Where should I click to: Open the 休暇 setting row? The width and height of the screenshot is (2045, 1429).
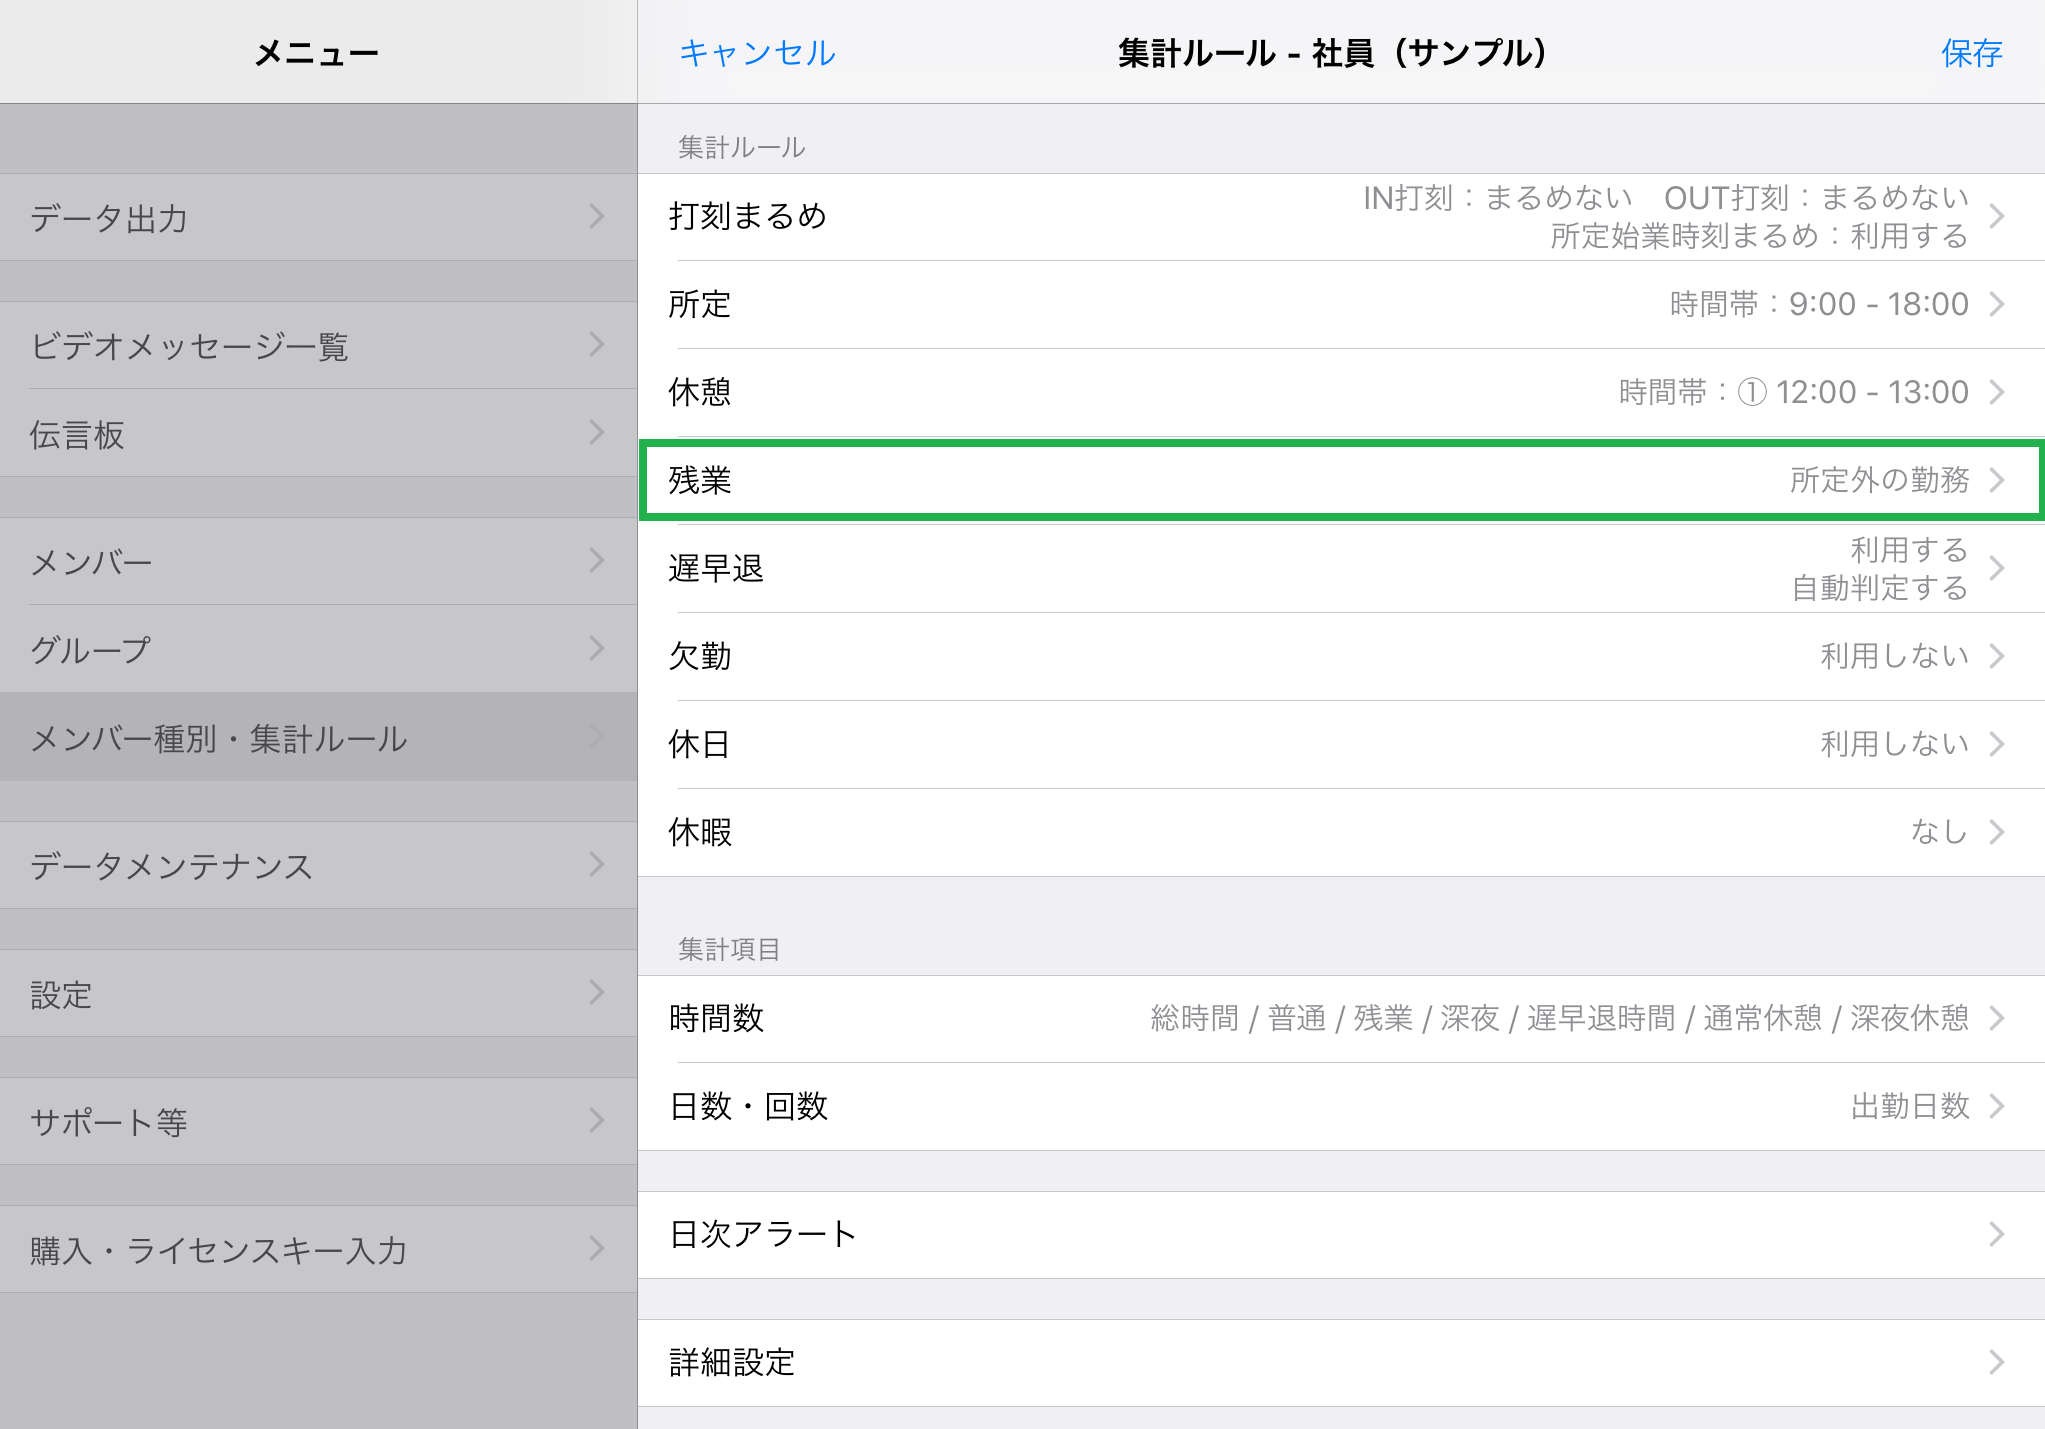coord(1341,833)
